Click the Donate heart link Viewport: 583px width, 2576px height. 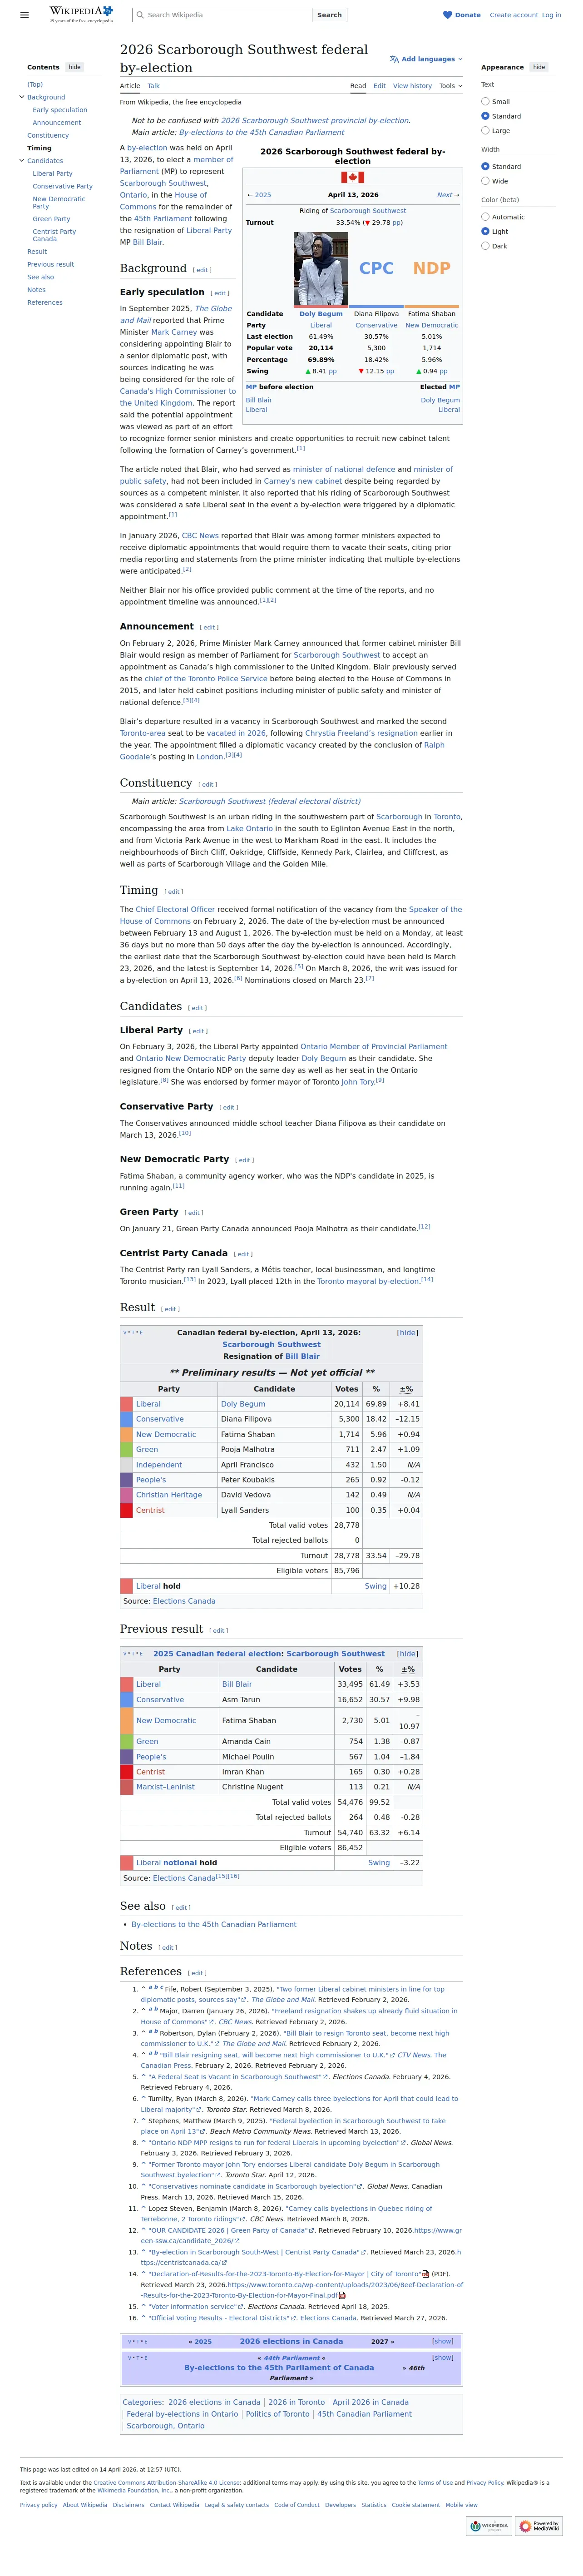point(462,15)
